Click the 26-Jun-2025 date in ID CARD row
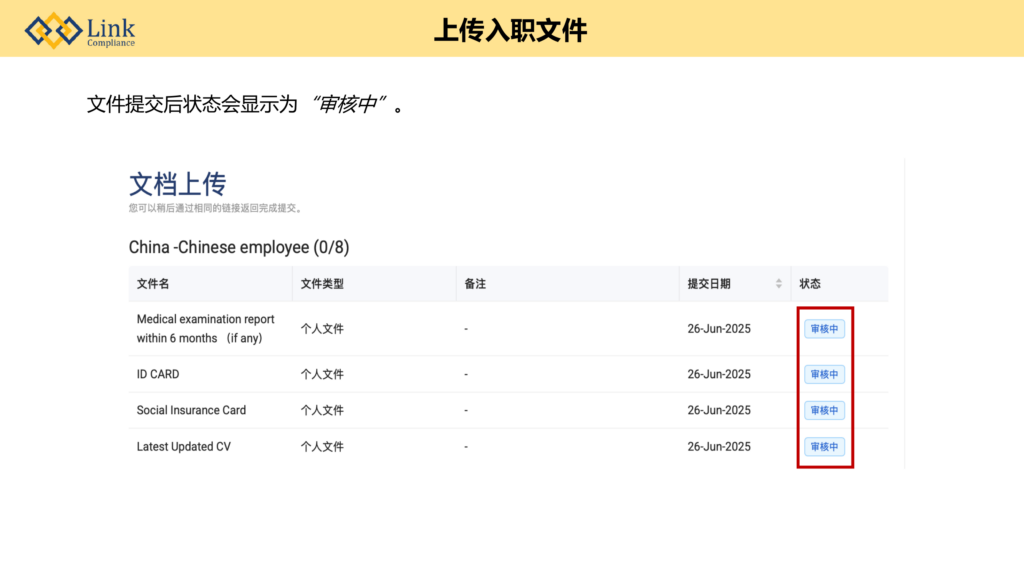This screenshot has width=1024, height=576. click(719, 374)
